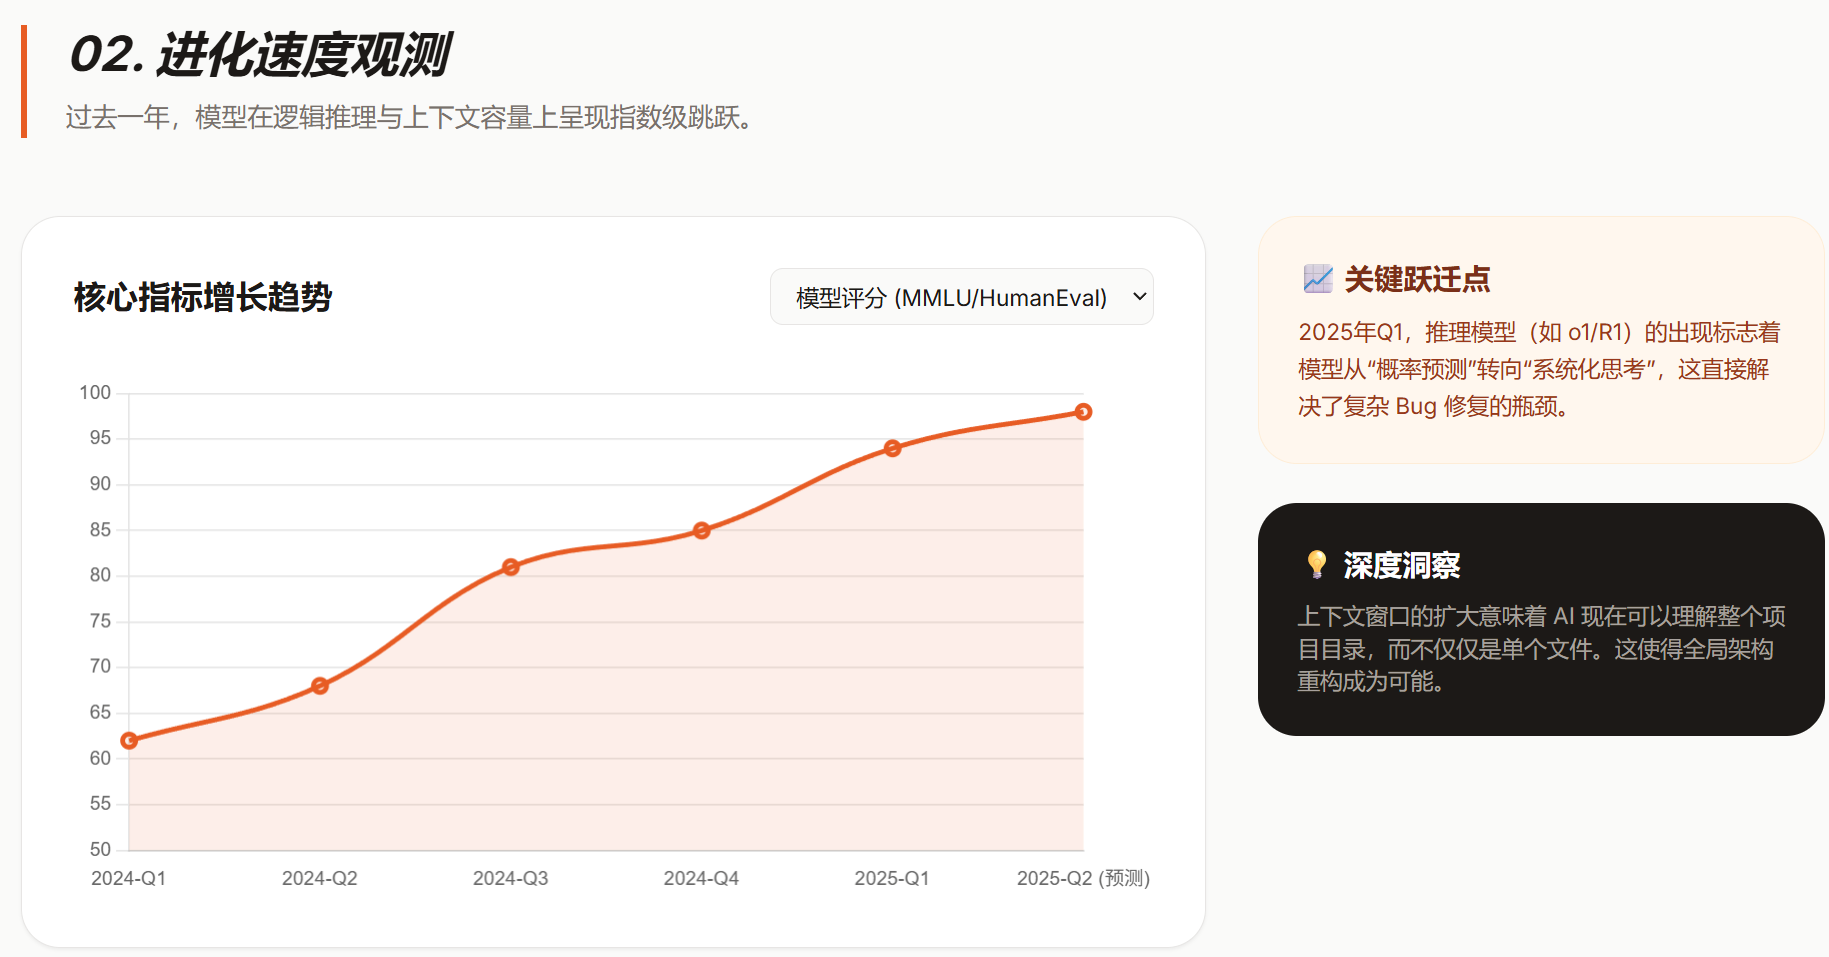This screenshot has width=1829, height=957.
Task: Click the 2024-Q4 data point on chart
Action: coord(702,530)
